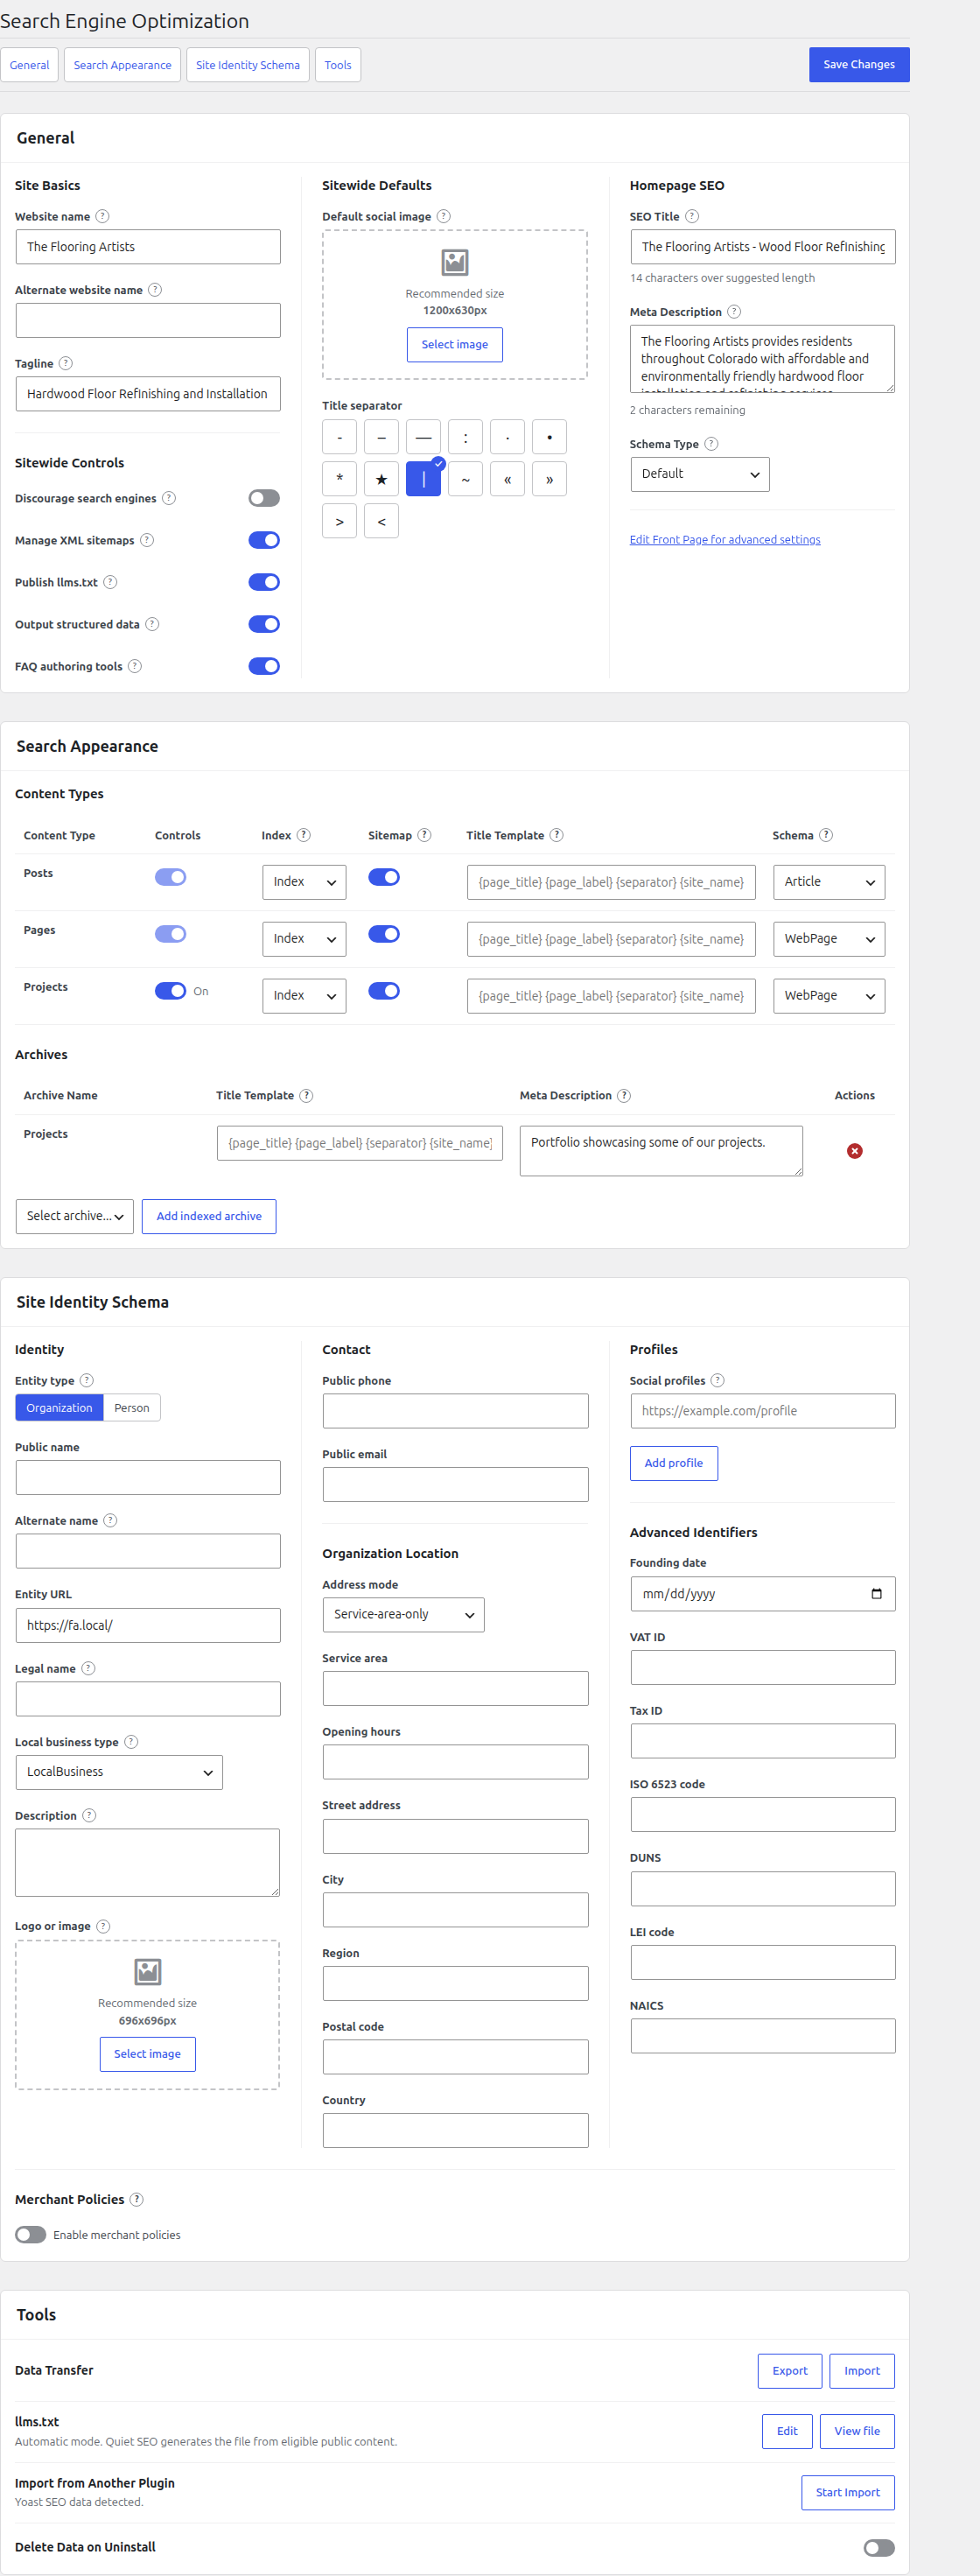Click the Title Template help icon in Archives

tap(307, 1095)
